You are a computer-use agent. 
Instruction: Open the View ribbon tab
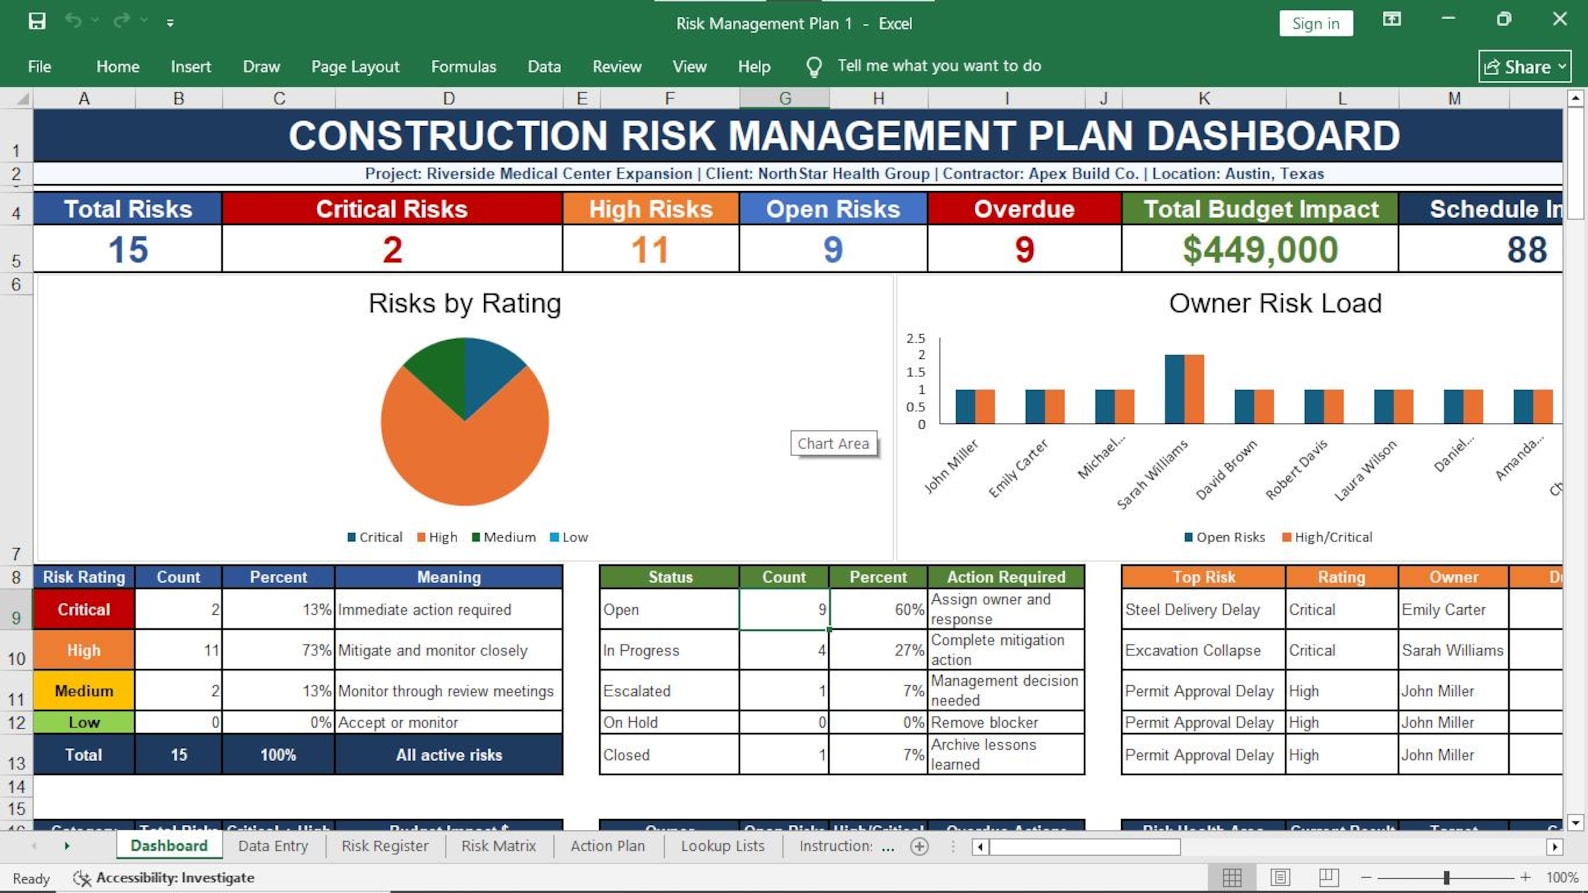tap(689, 67)
